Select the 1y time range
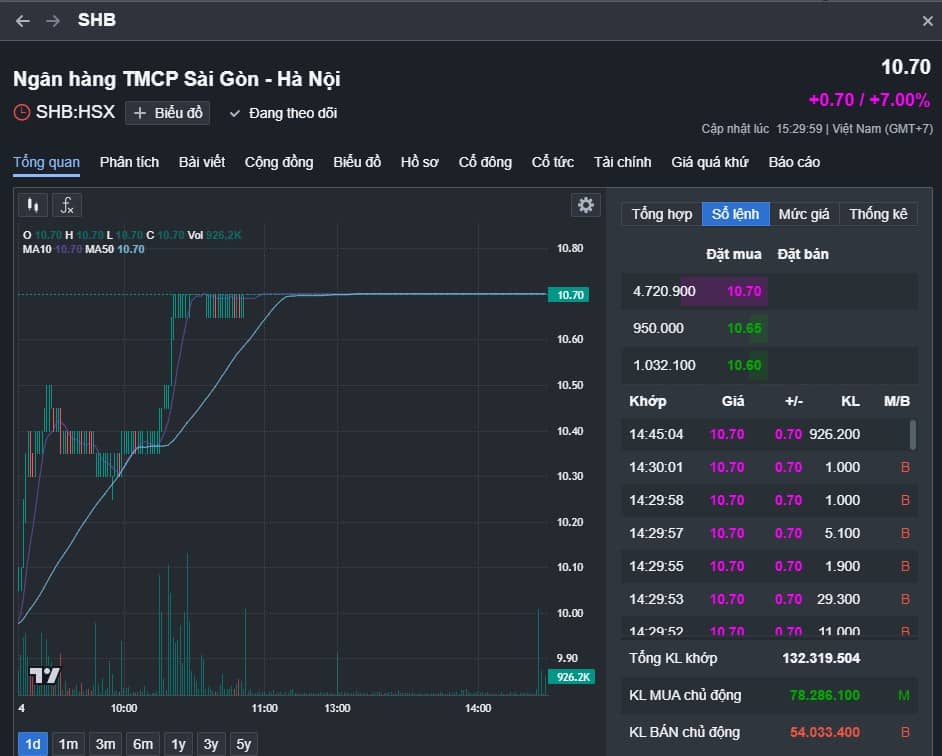Screen dimensions: 942x756 coord(178,744)
